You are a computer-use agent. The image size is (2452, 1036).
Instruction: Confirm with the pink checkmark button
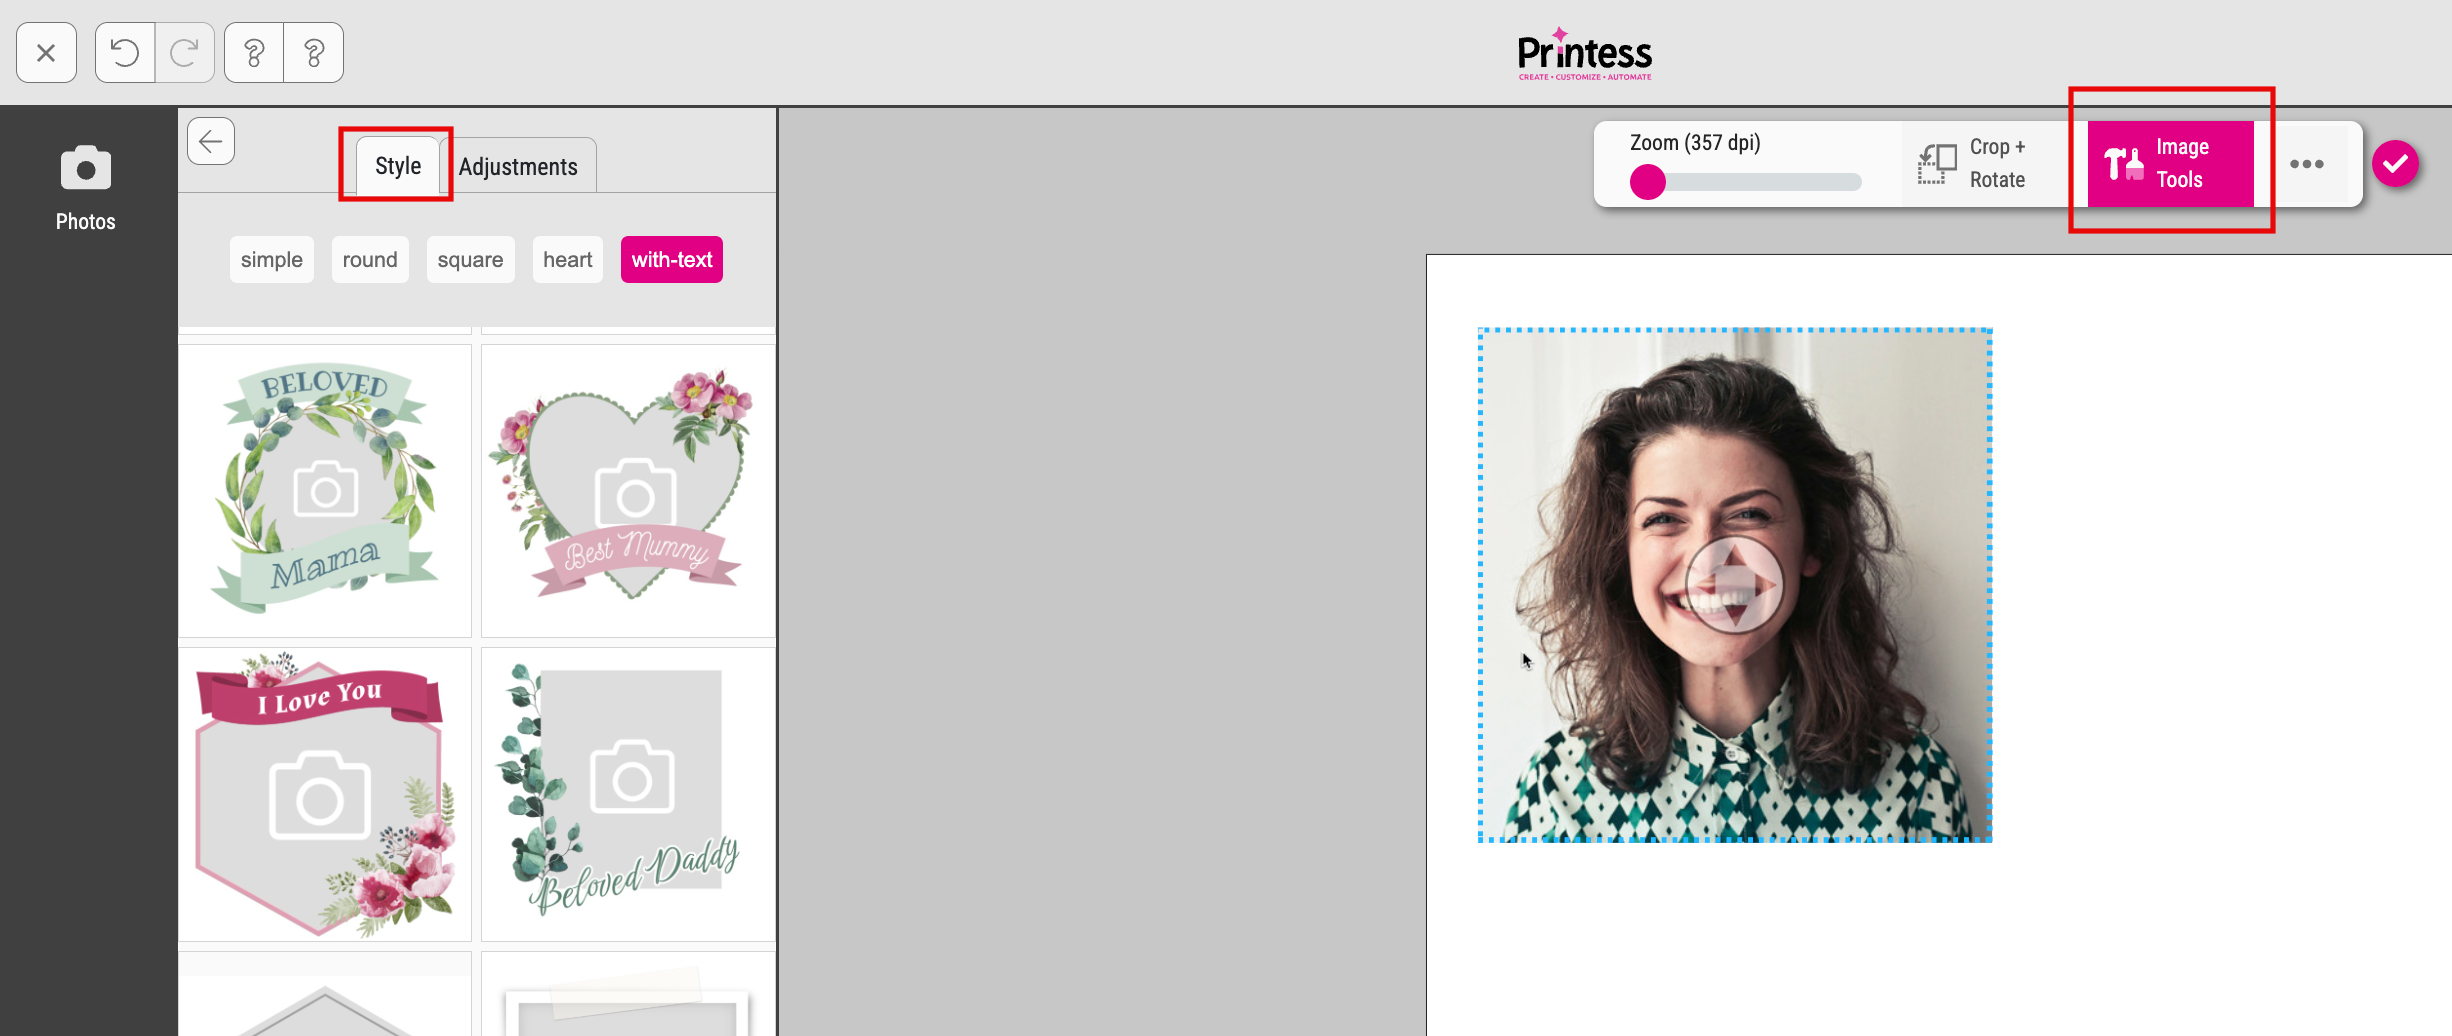pos(2395,164)
